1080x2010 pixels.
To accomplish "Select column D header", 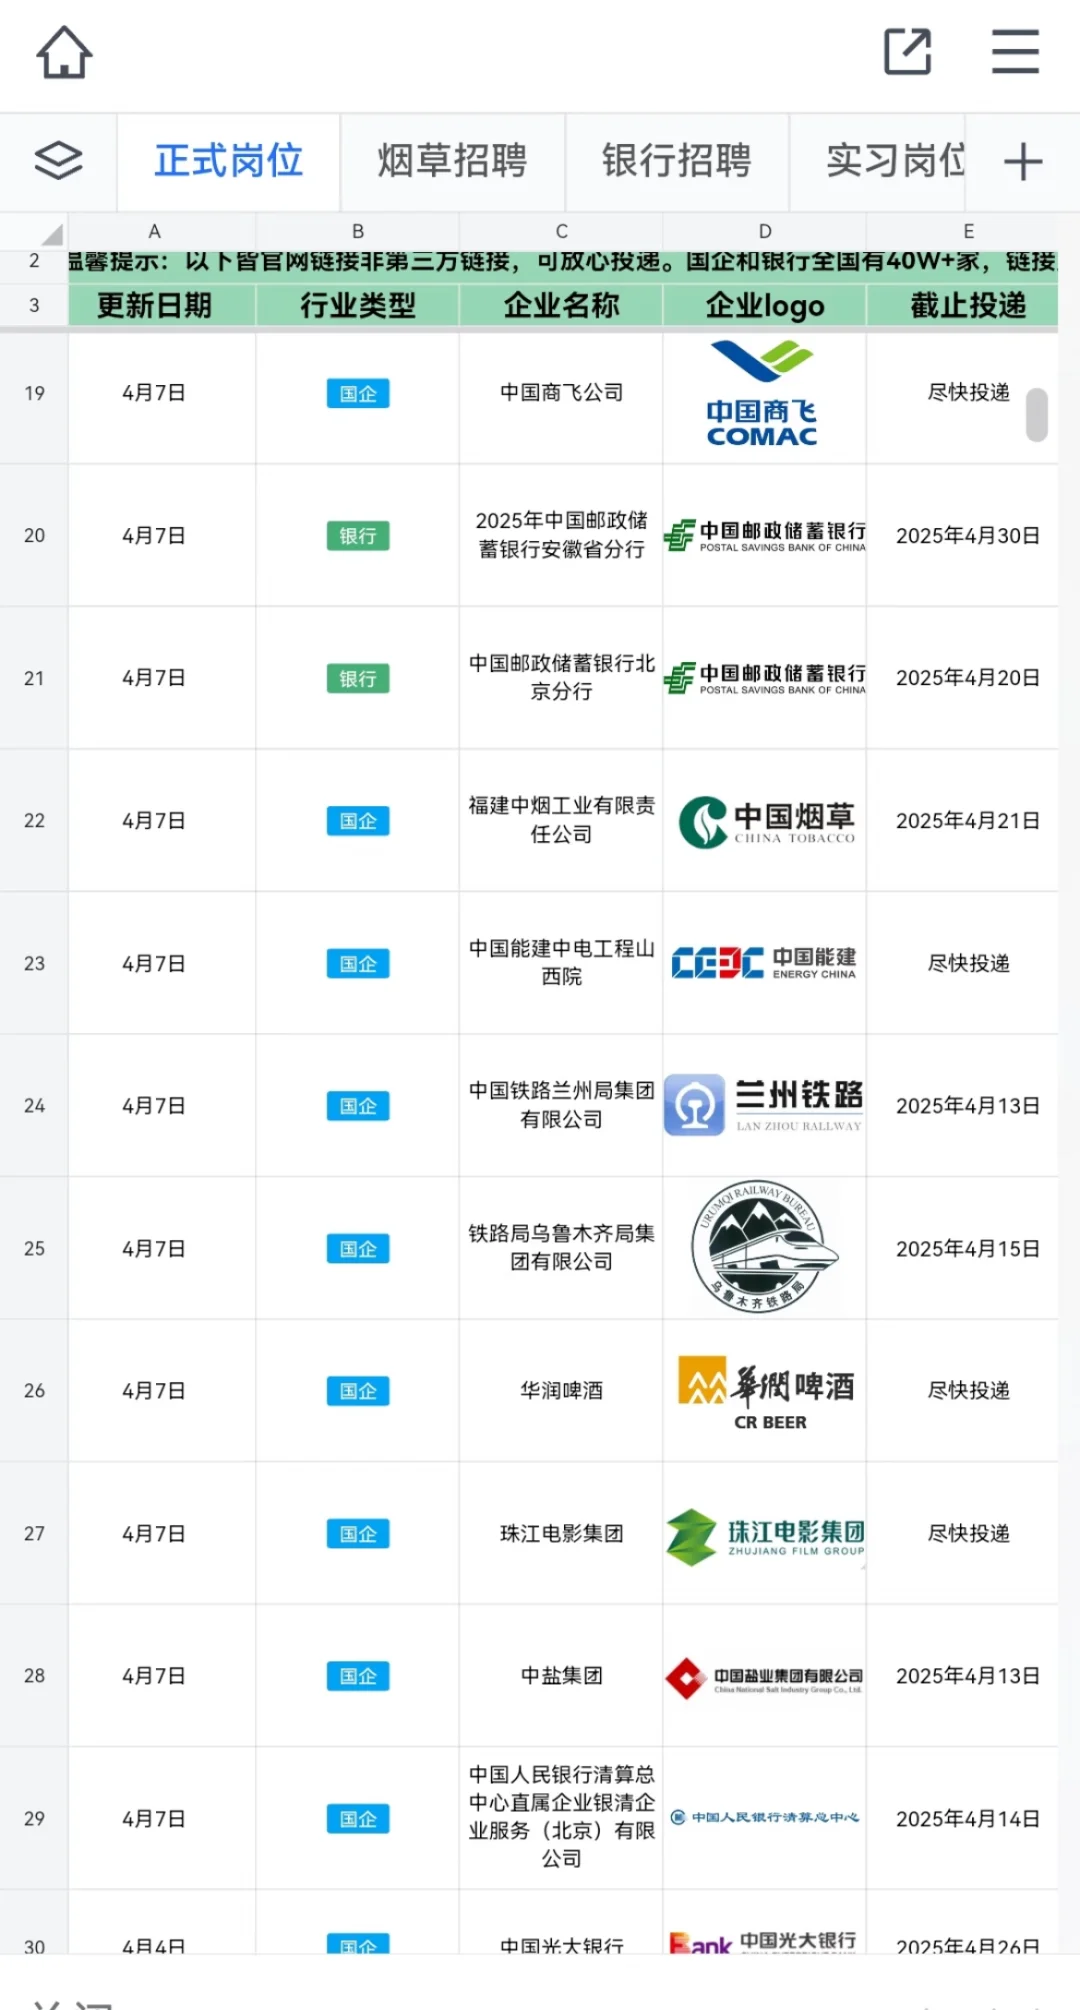I will point(765,231).
